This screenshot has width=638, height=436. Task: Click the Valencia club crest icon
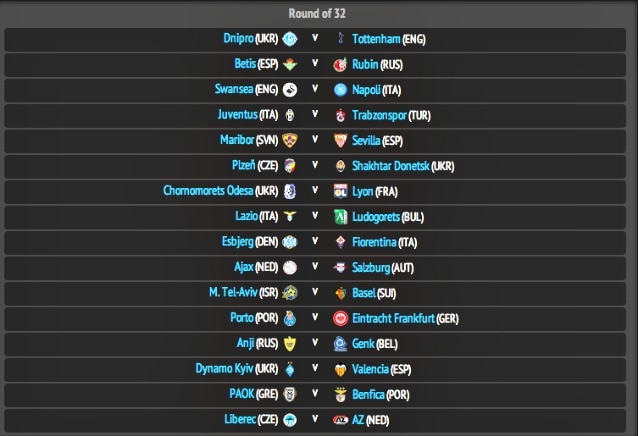coord(341,369)
